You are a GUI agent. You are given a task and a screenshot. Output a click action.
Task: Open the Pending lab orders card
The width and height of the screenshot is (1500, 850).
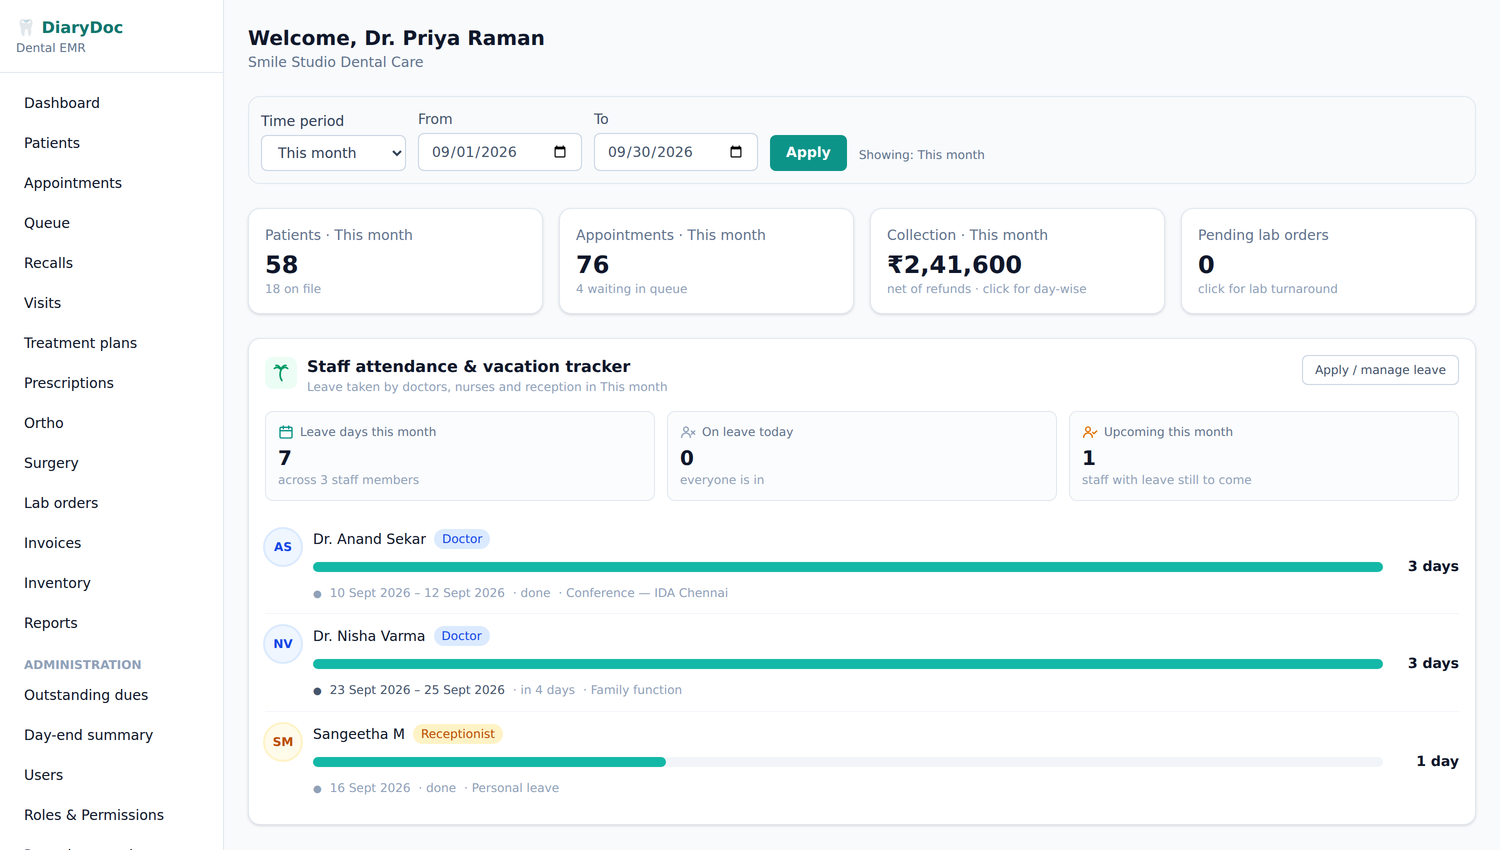(x=1328, y=261)
